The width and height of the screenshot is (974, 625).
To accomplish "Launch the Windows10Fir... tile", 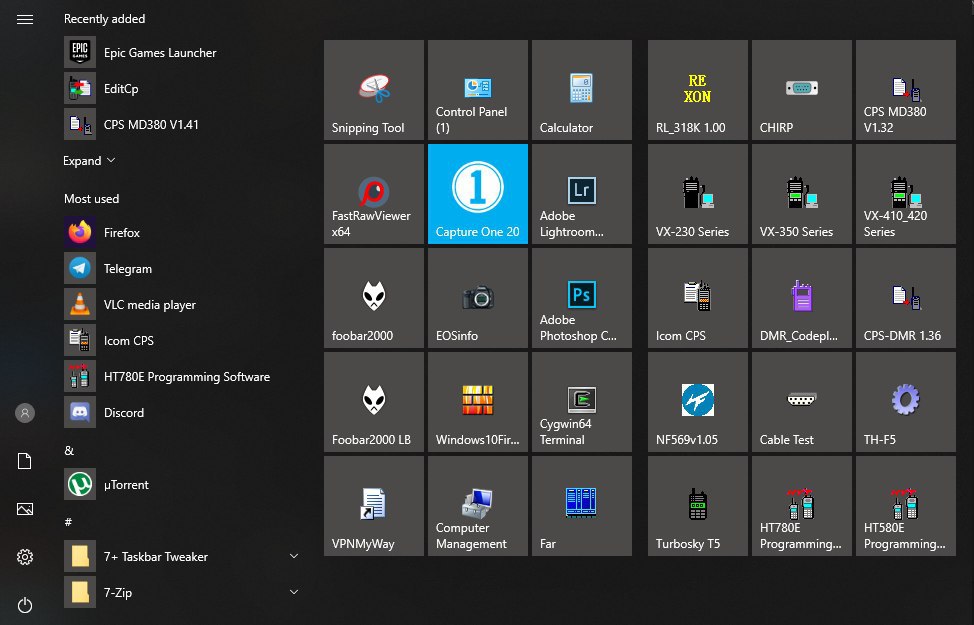I will coord(478,402).
